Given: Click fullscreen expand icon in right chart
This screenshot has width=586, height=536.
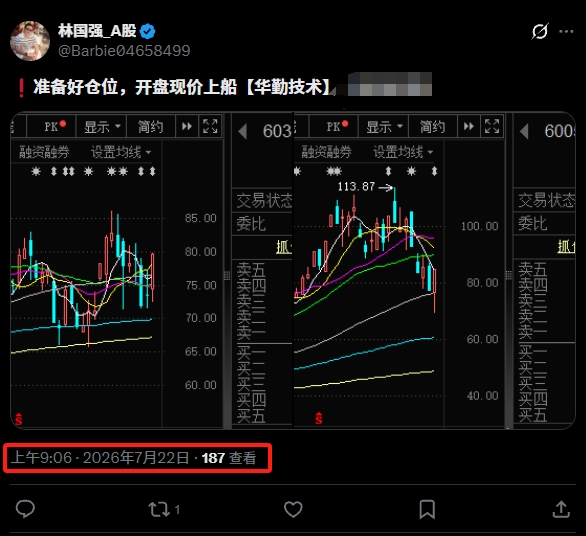Looking at the screenshot, I should point(492,126).
